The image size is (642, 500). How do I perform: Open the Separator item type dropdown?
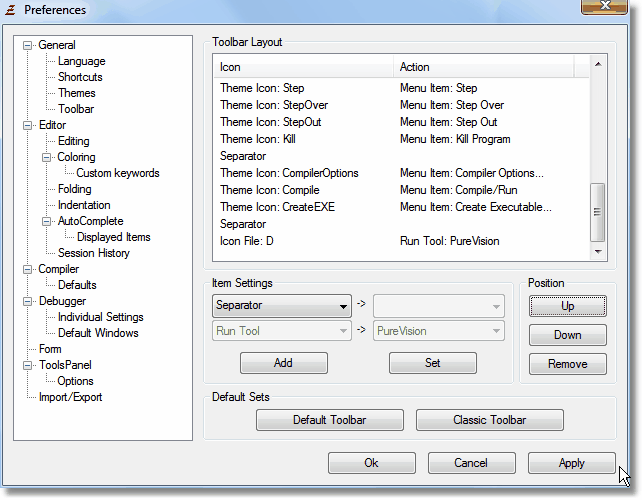[281, 305]
